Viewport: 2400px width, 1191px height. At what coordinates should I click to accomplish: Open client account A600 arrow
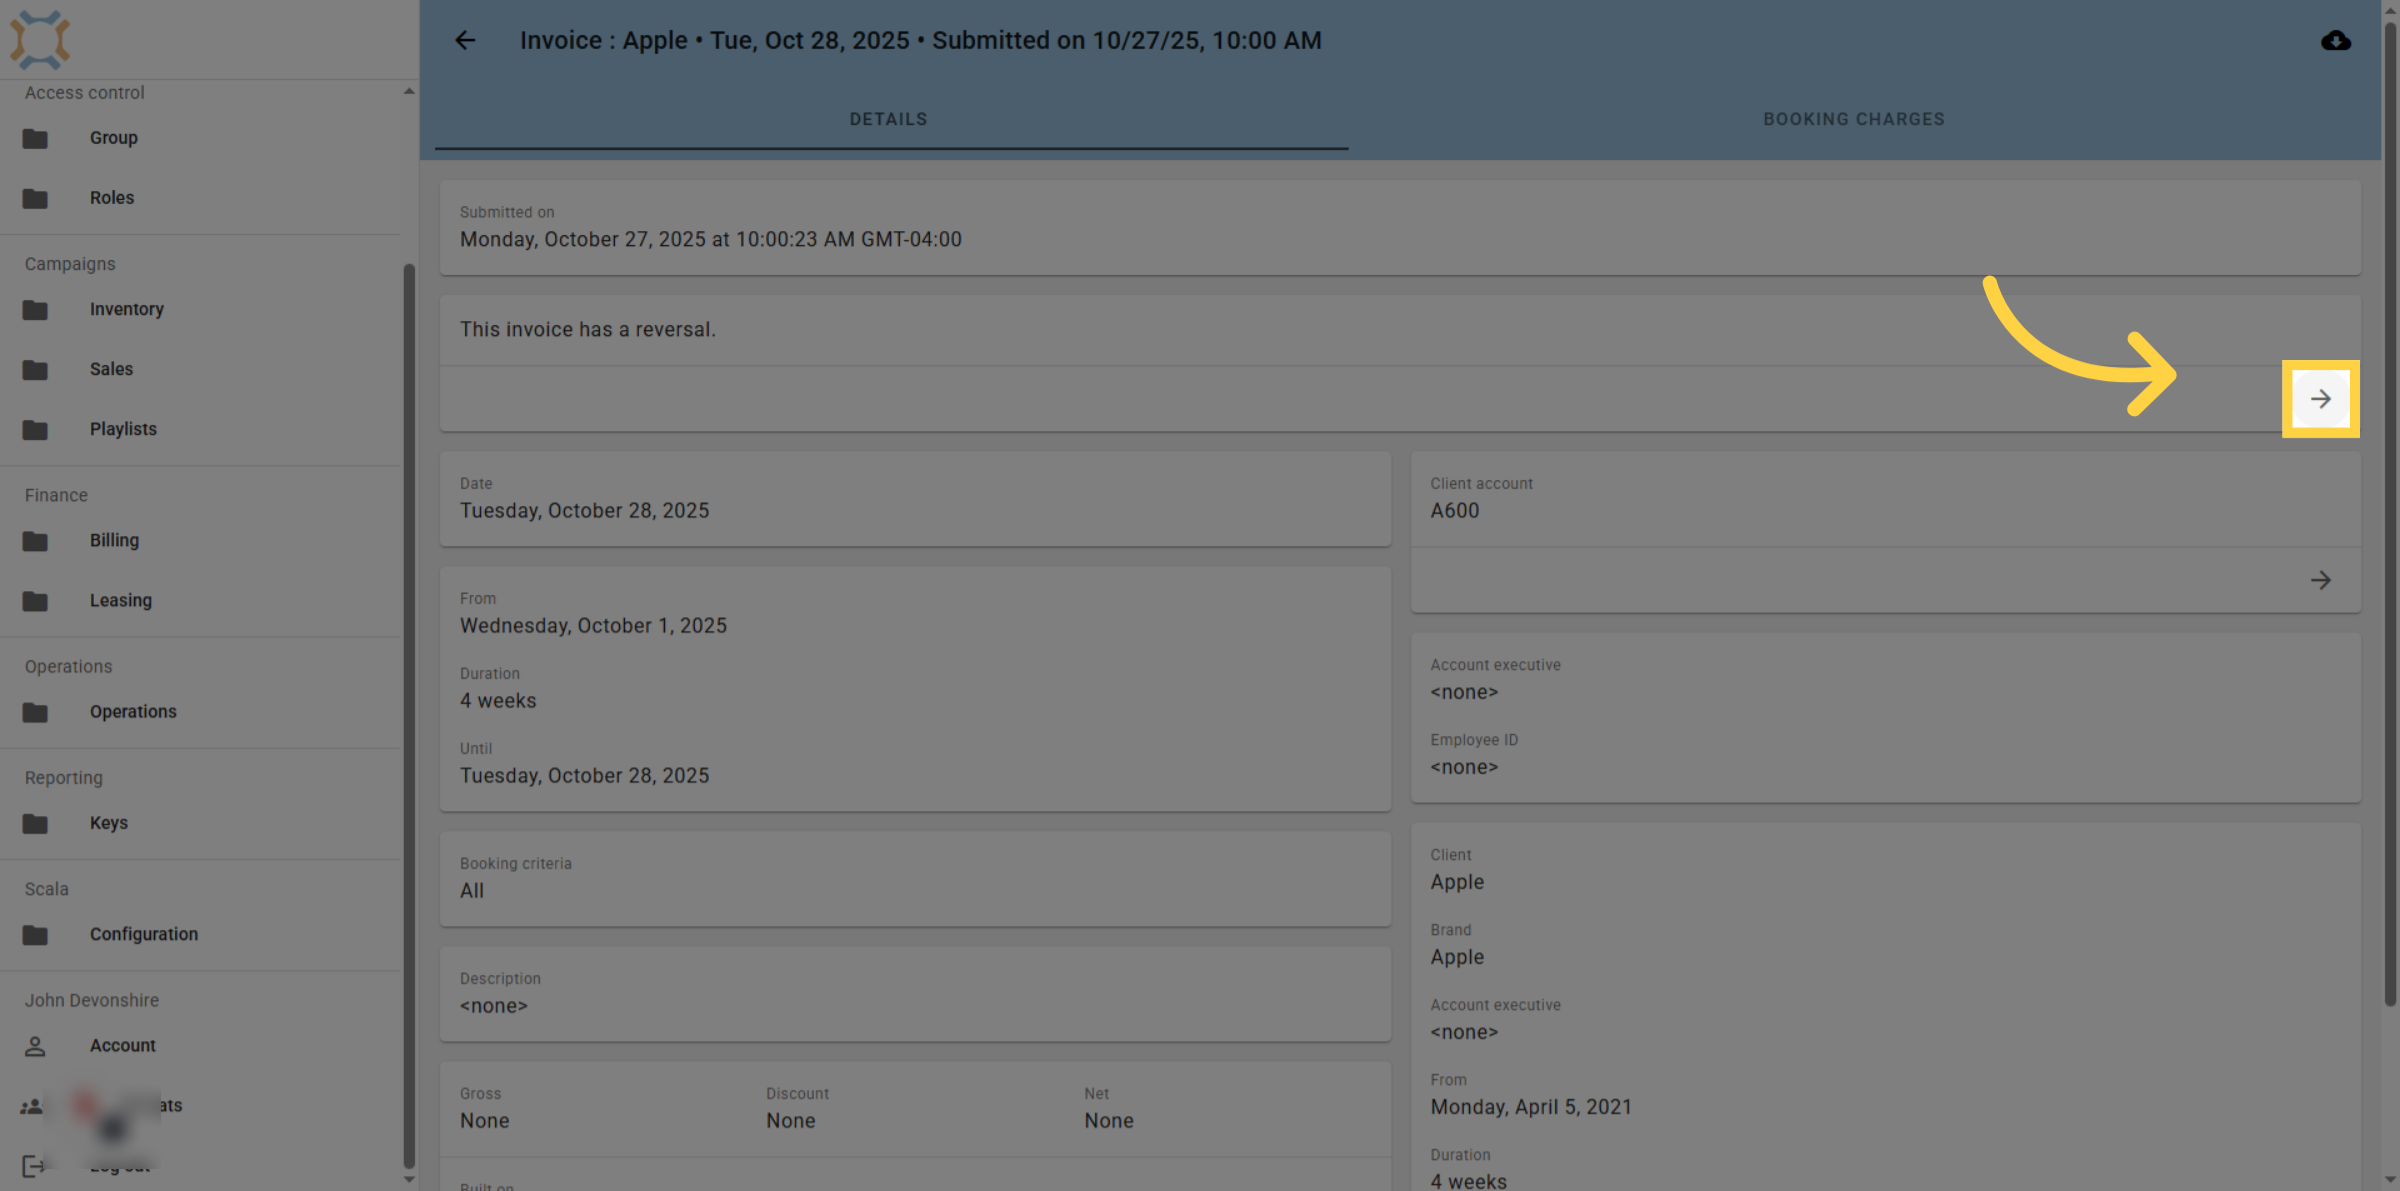pyautogui.click(x=2320, y=580)
